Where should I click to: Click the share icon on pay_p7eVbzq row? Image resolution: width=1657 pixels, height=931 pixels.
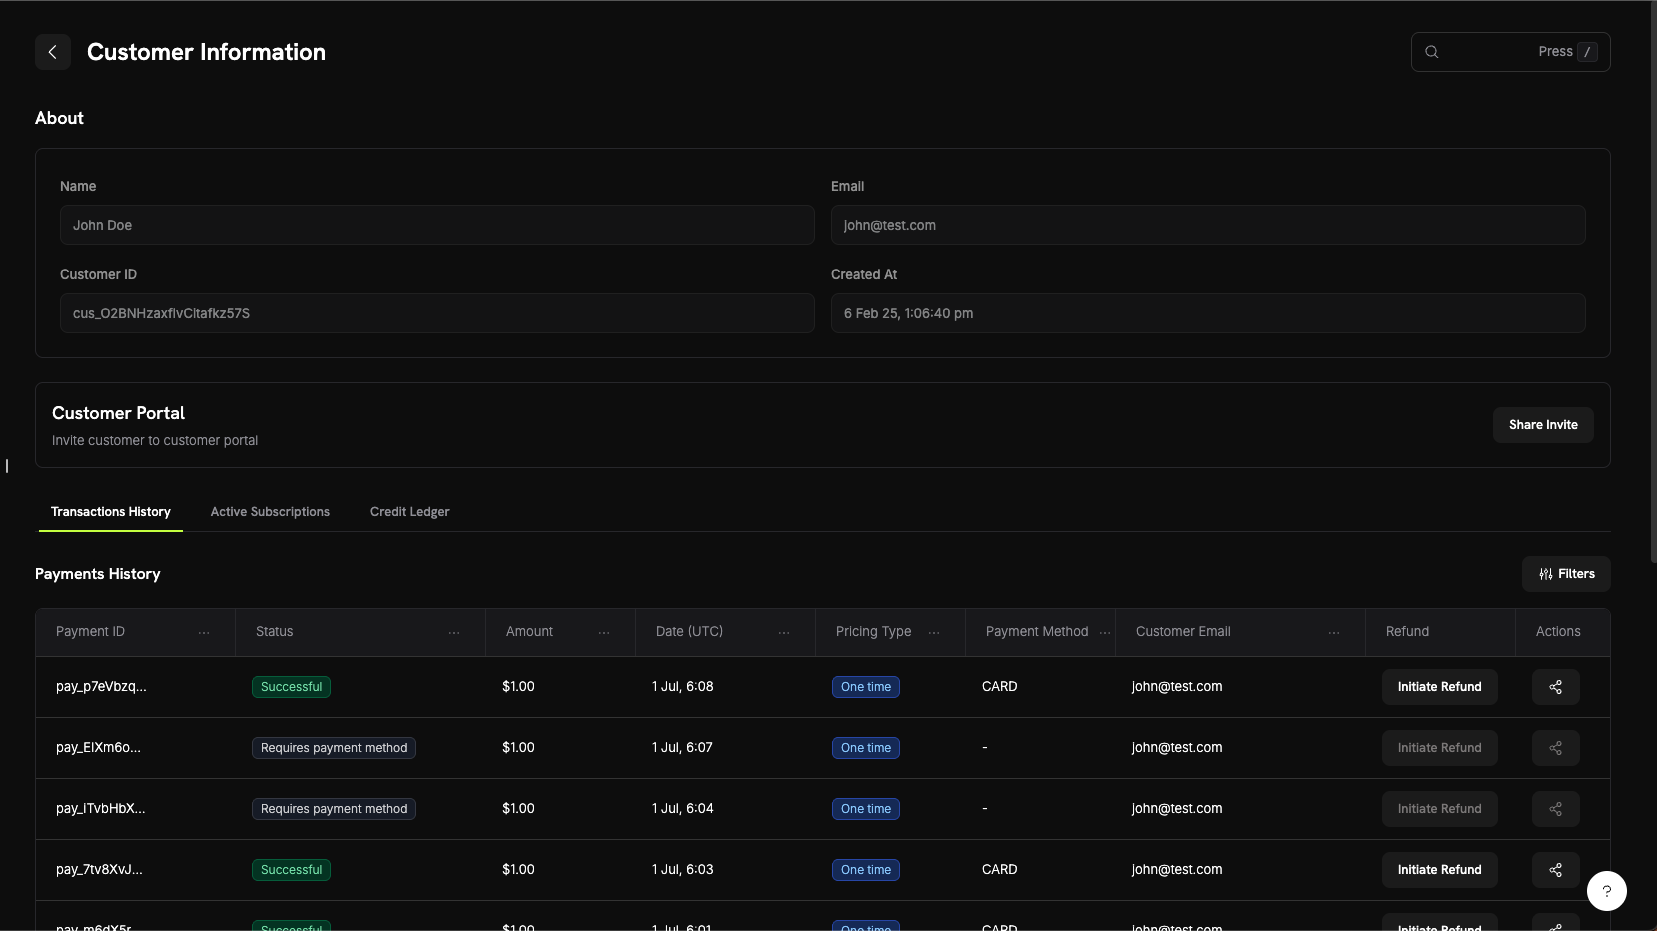tap(1555, 687)
